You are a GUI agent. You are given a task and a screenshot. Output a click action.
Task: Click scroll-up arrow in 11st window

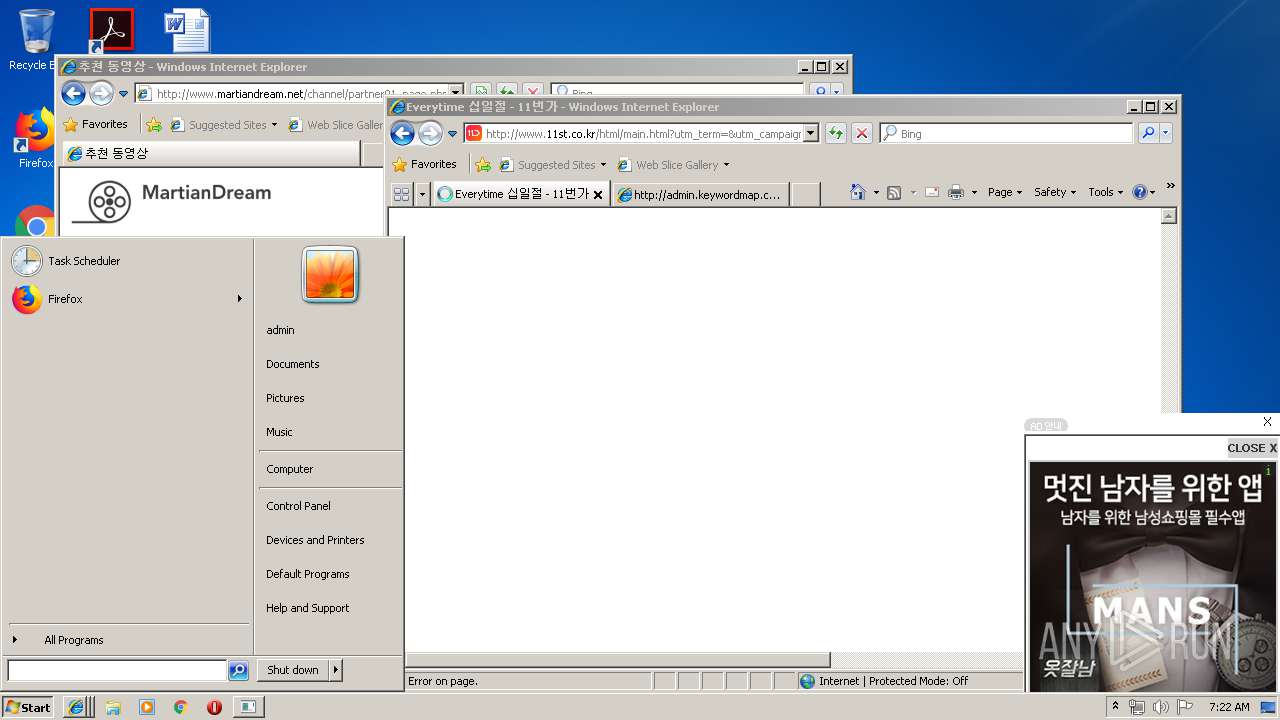coord(1169,216)
